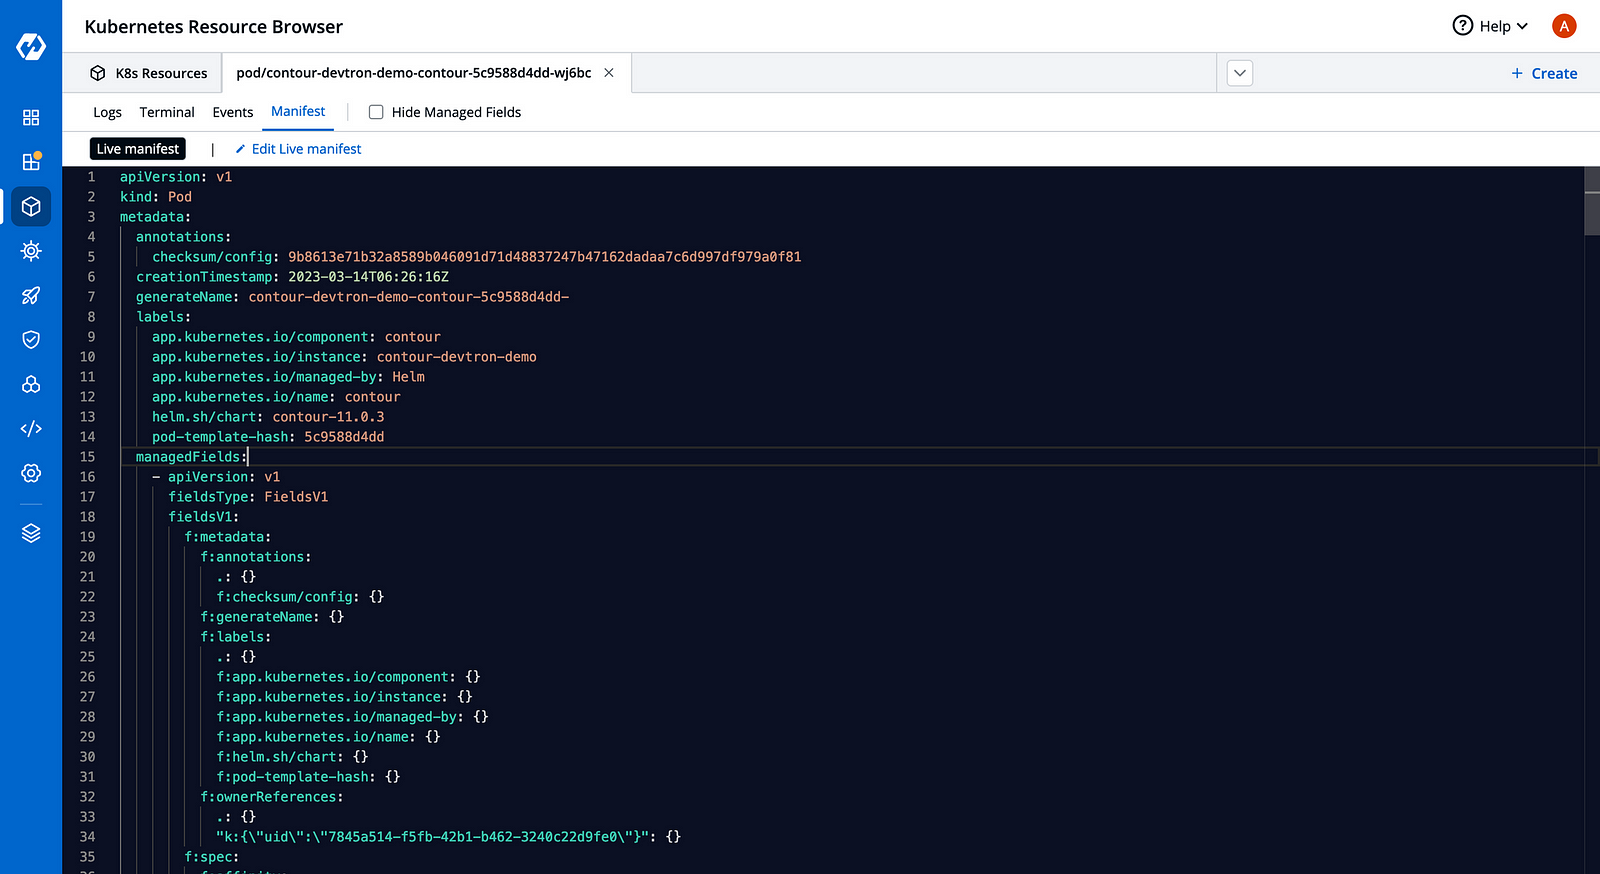The image size is (1600, 874).
Task: Close the contour pod tab
Action: 609,73
